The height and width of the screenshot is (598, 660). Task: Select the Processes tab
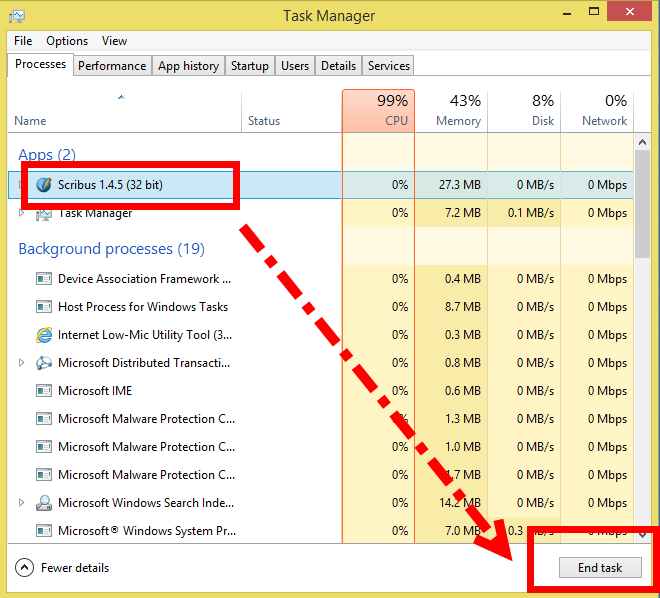pos(40,64)
